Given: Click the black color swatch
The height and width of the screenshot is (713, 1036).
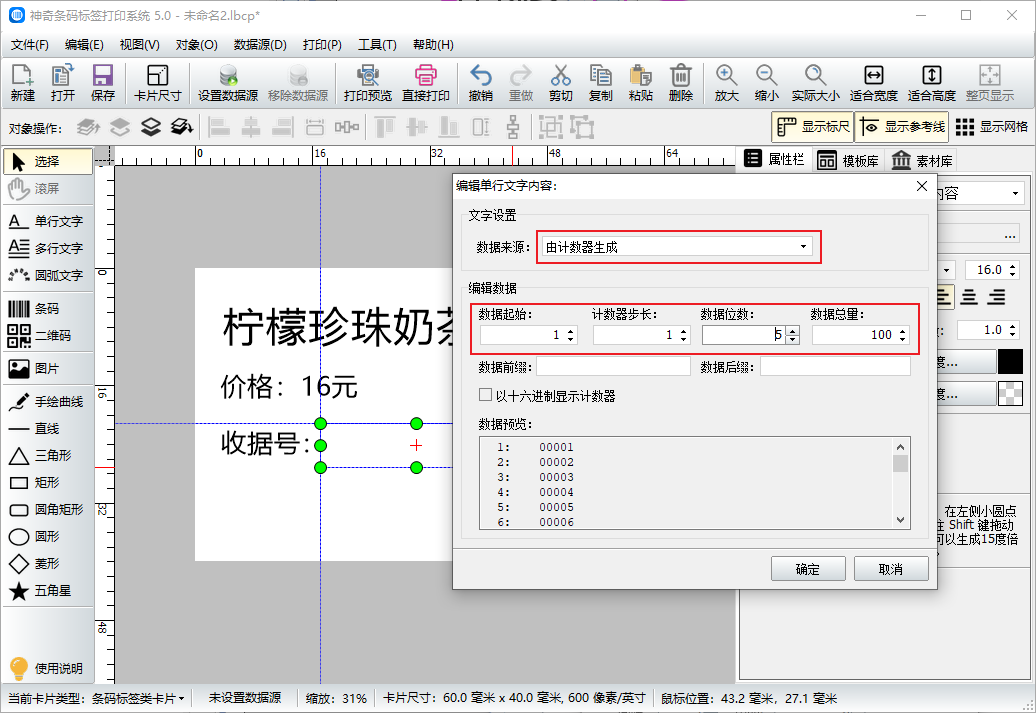Looking at the screenshot, I should [1010, 362].
